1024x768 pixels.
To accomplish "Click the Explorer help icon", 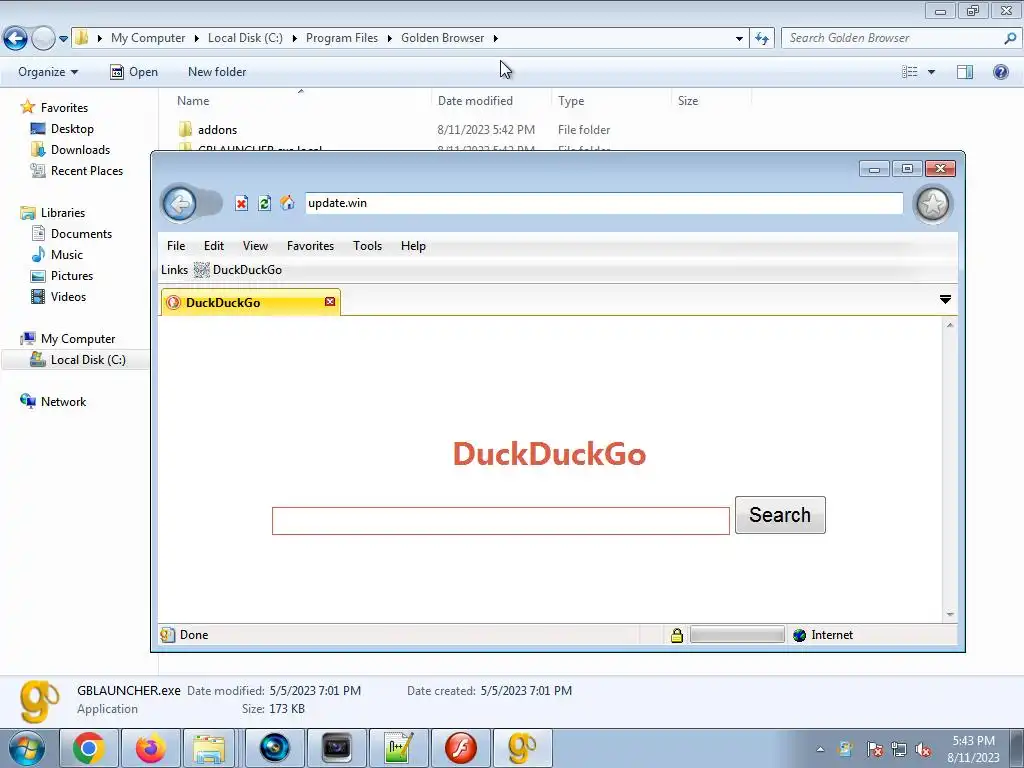I will tap(1000, 72).
